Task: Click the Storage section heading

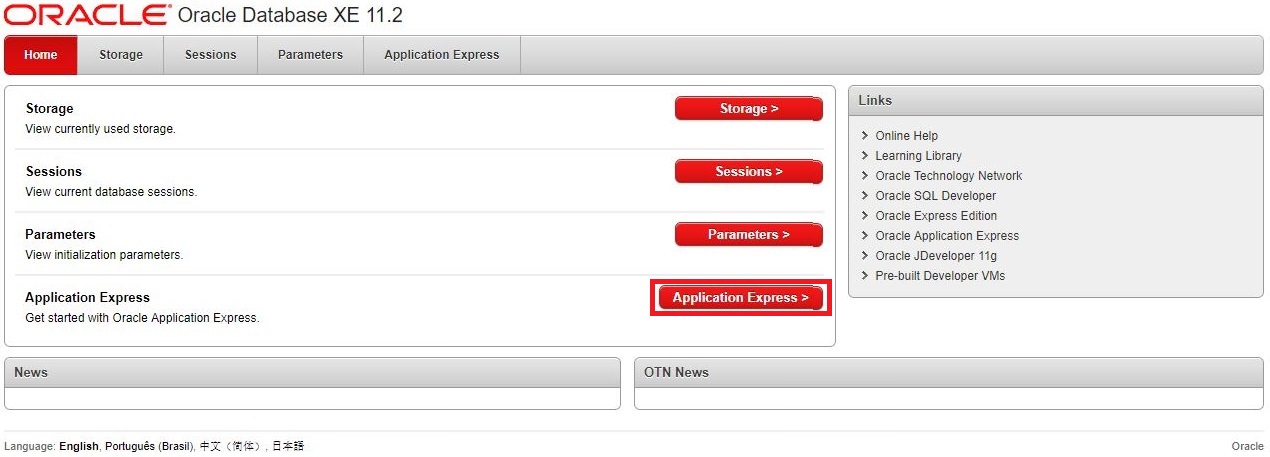Action: coord(50,108)
